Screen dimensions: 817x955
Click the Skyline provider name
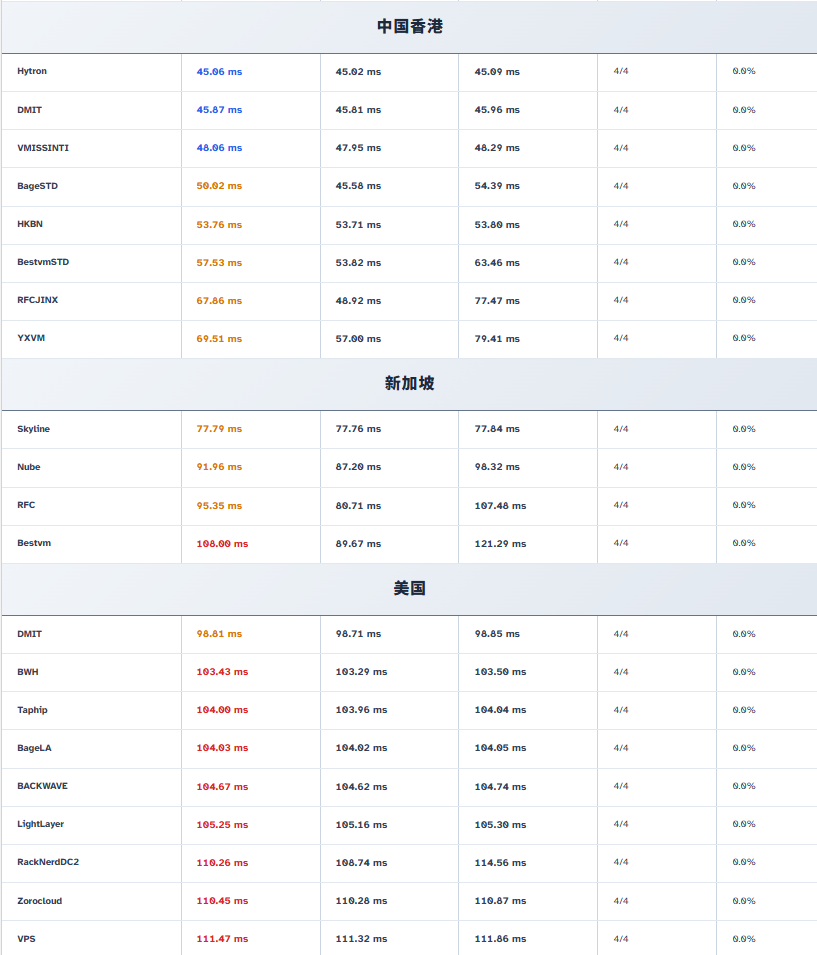click(33, 429)
